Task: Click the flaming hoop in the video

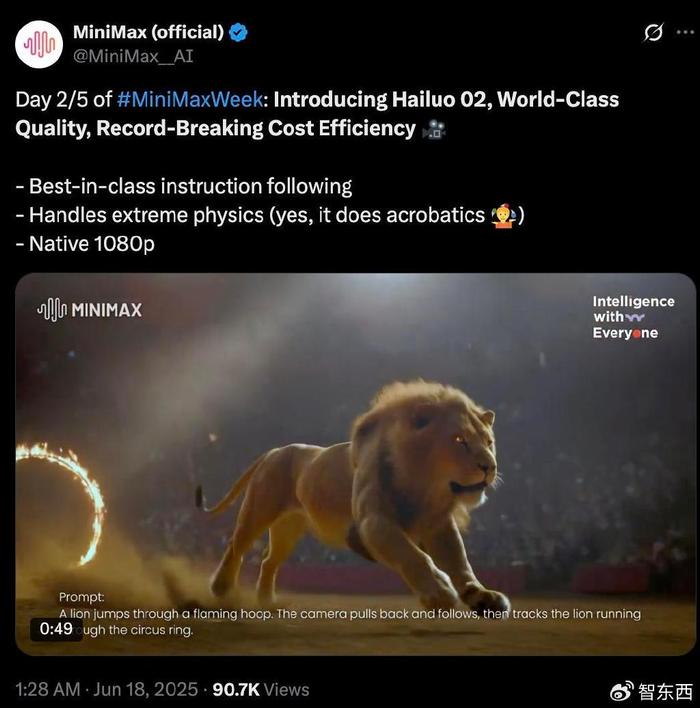Action: click(60, 503)
